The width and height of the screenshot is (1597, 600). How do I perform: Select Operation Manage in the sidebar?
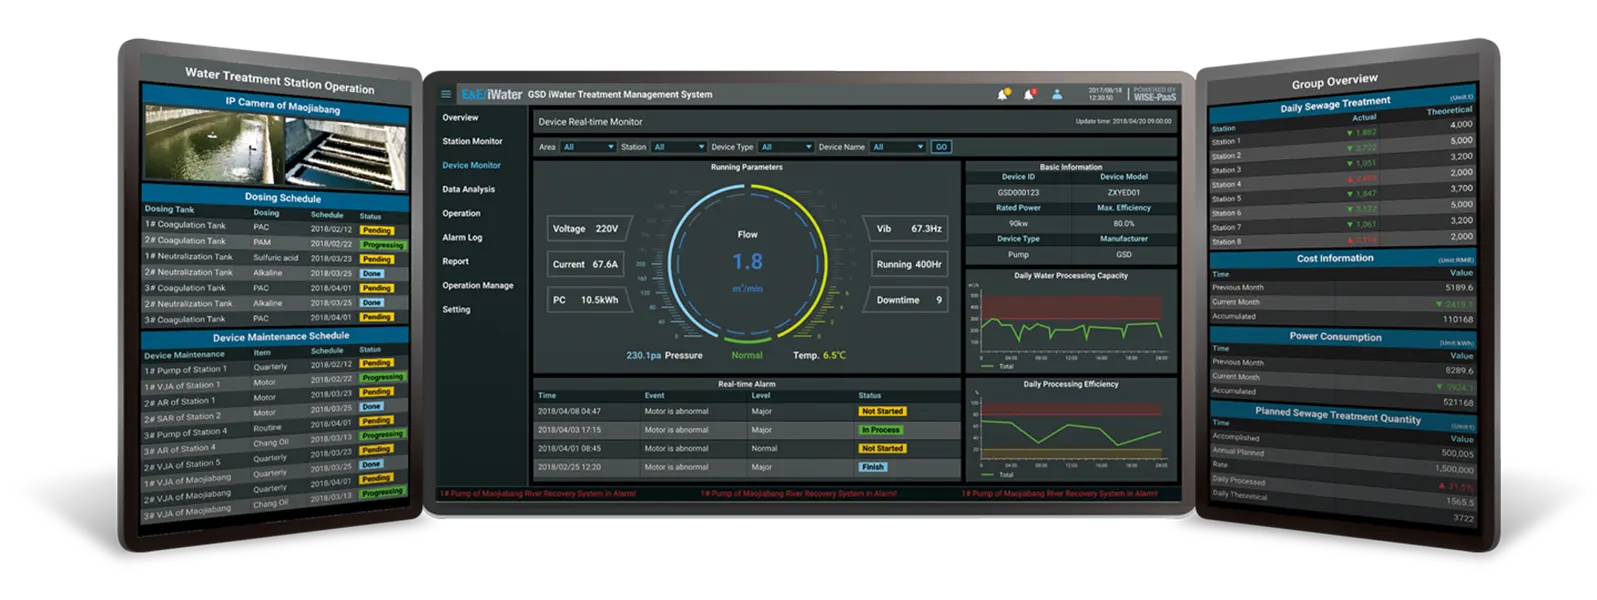(478, 286)
